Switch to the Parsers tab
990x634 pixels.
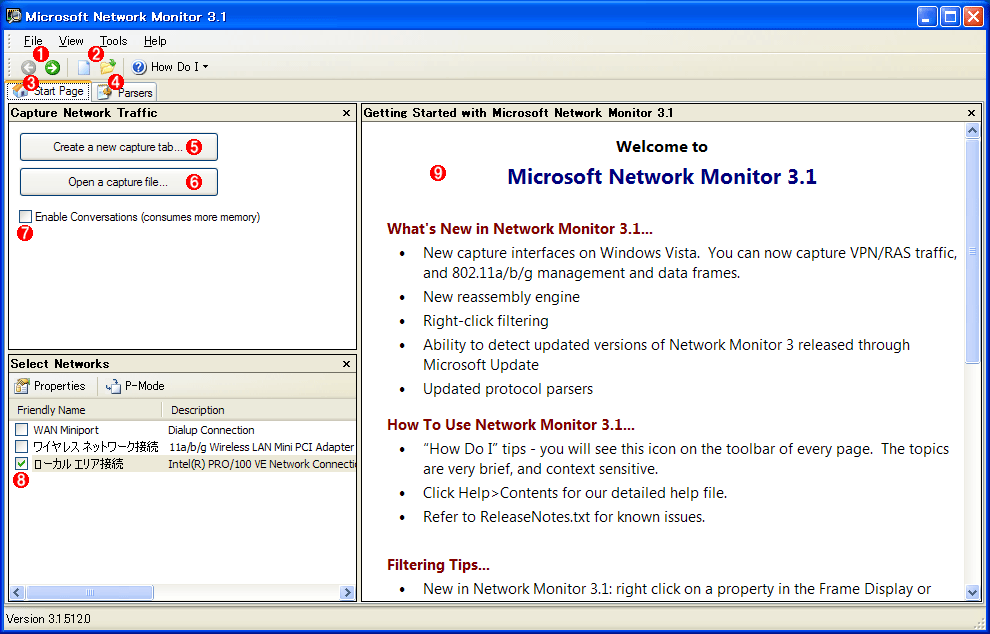(x=125, y=92)
